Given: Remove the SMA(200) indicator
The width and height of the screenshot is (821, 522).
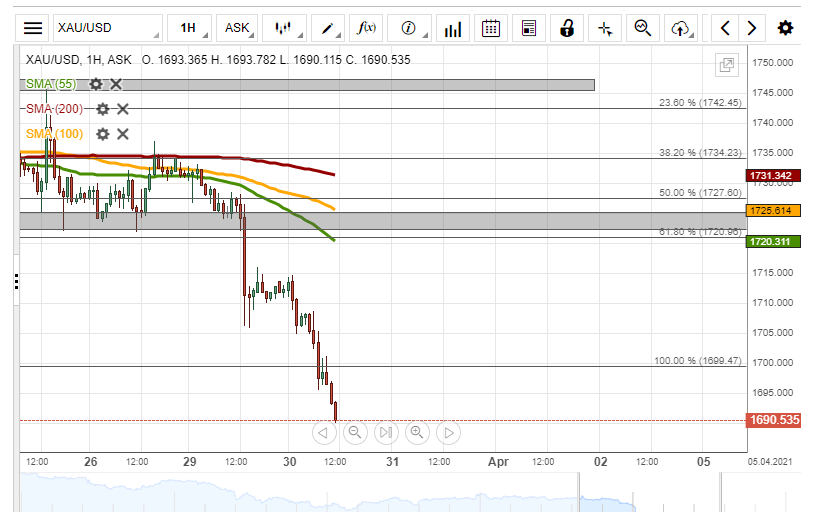Looking at the screenshot, I should (x=123, y=108).
